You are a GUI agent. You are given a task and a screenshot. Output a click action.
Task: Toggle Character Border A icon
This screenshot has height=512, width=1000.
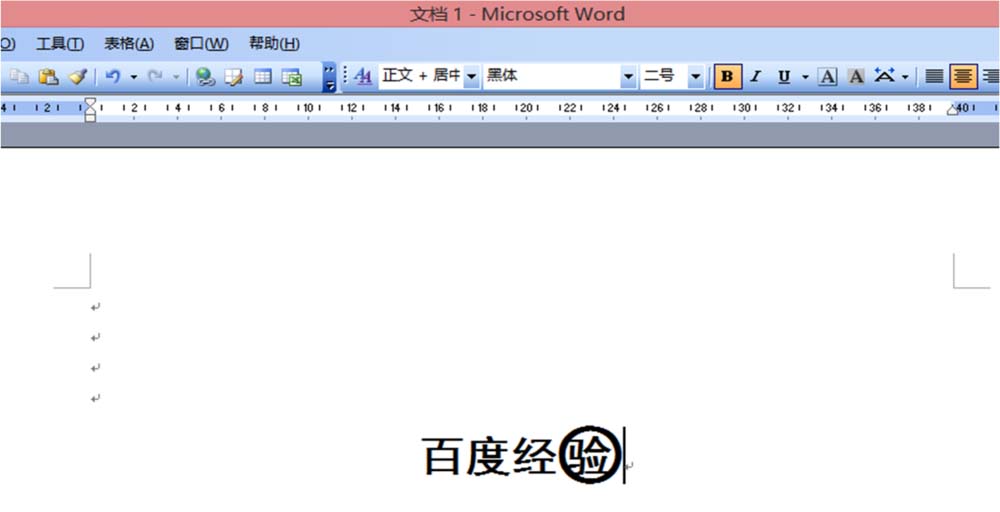pos(827,77)
